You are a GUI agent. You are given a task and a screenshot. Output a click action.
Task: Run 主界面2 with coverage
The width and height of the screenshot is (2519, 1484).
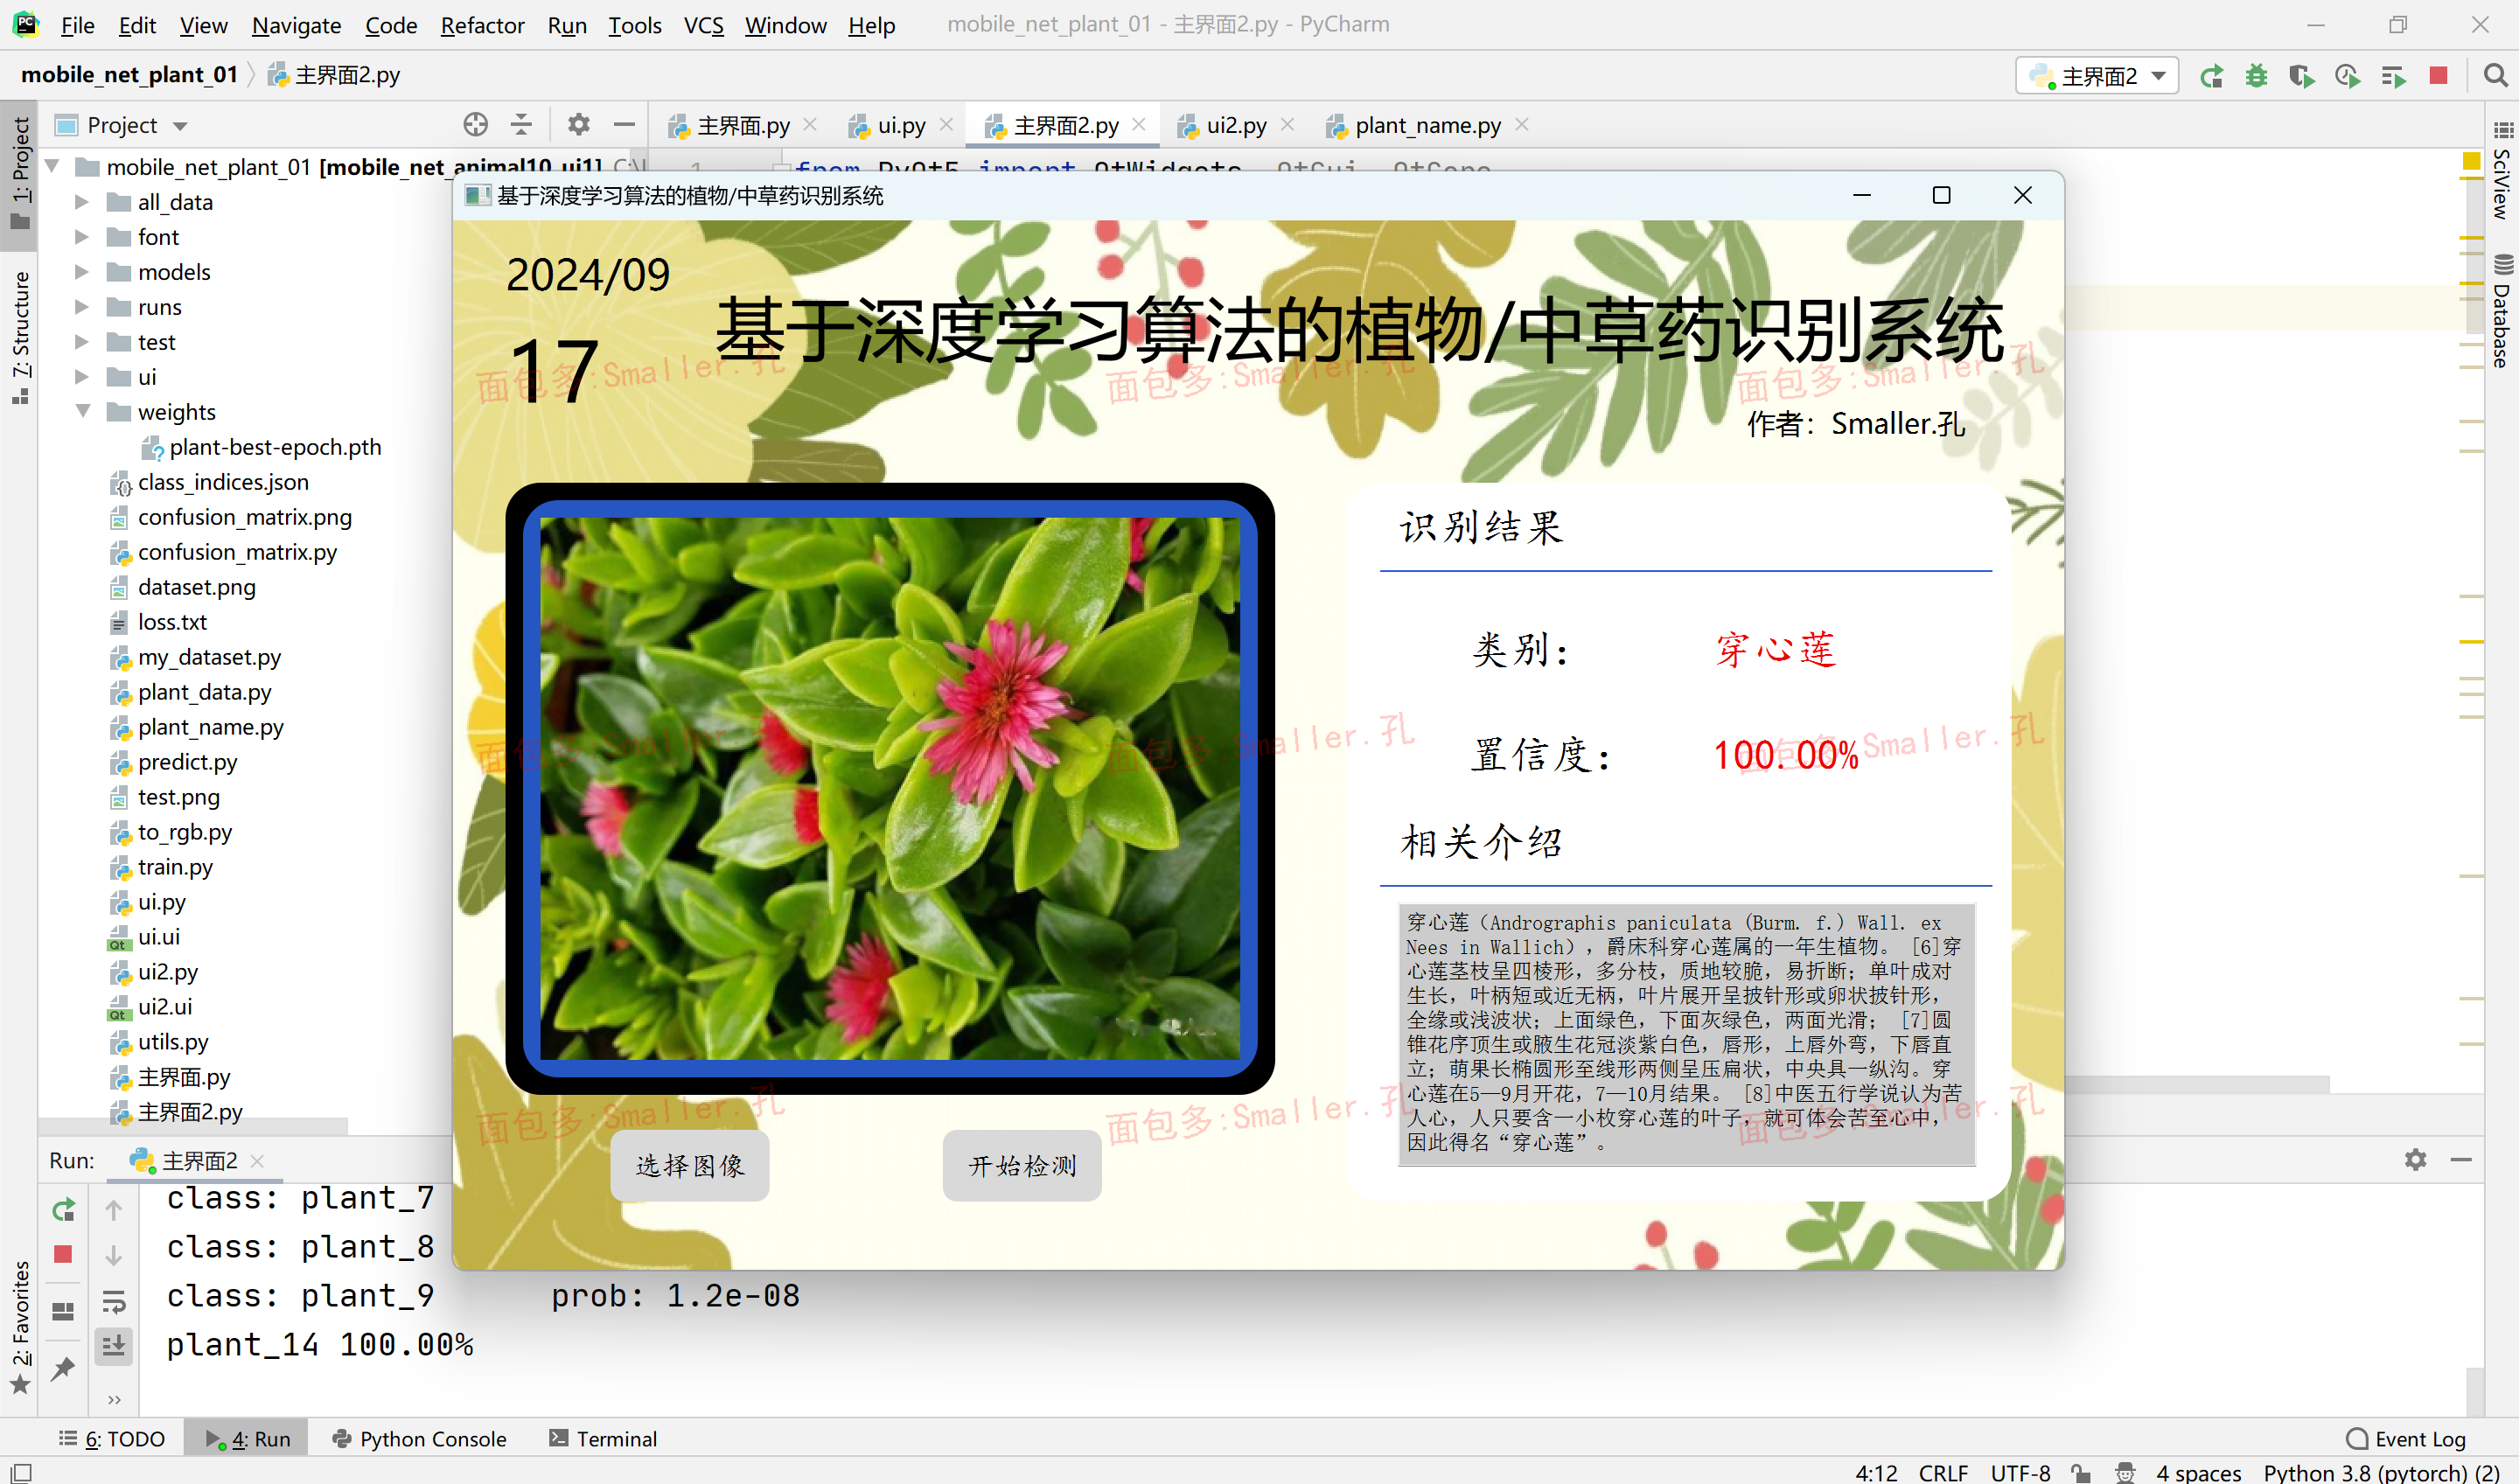tap(2301, 76)
